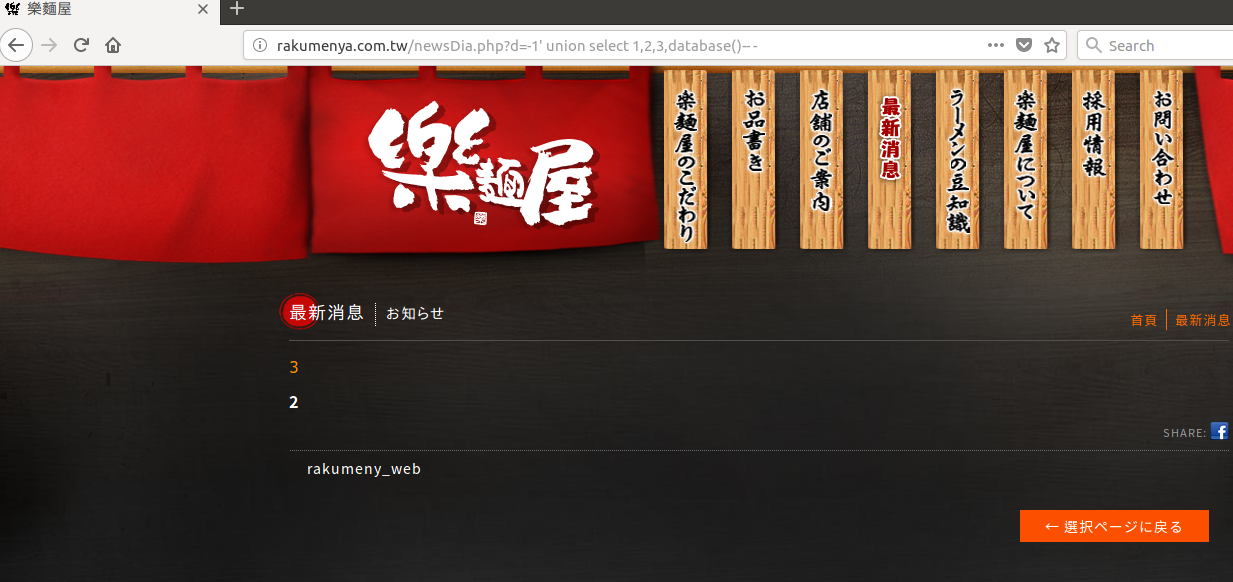This screenshot has height=582, width=1233.
Task: Open お問い合わせ menu plank
Action: 1162,159
